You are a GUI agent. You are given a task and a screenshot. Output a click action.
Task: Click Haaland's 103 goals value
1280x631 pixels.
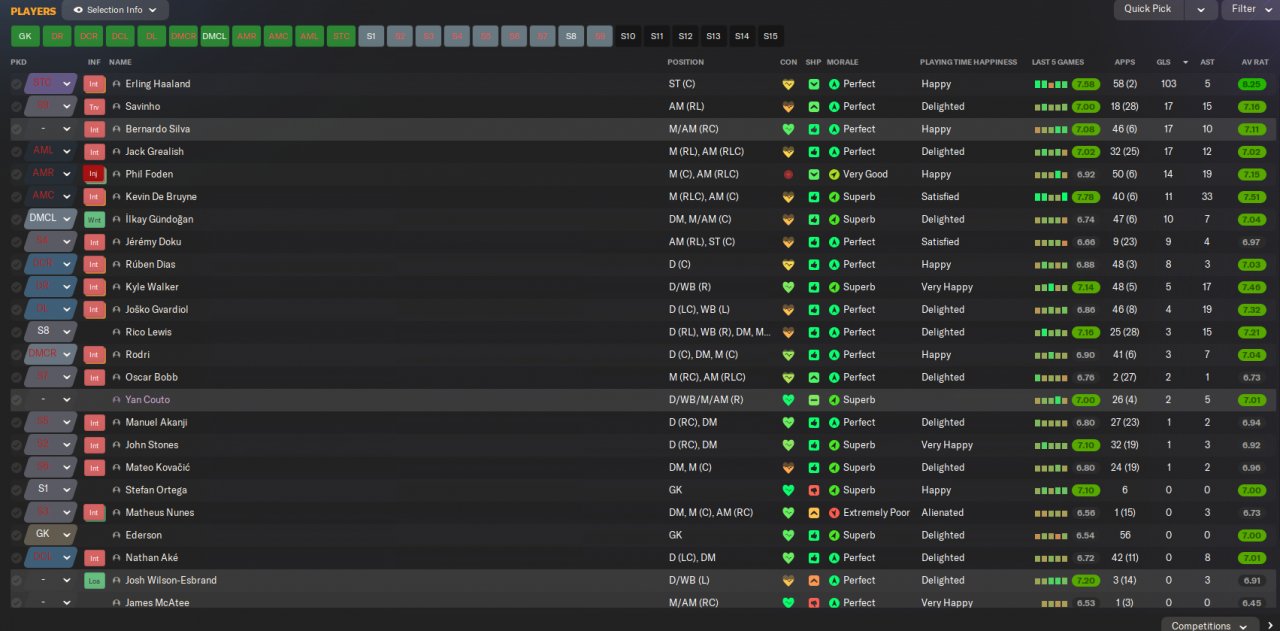[1168, 84]
